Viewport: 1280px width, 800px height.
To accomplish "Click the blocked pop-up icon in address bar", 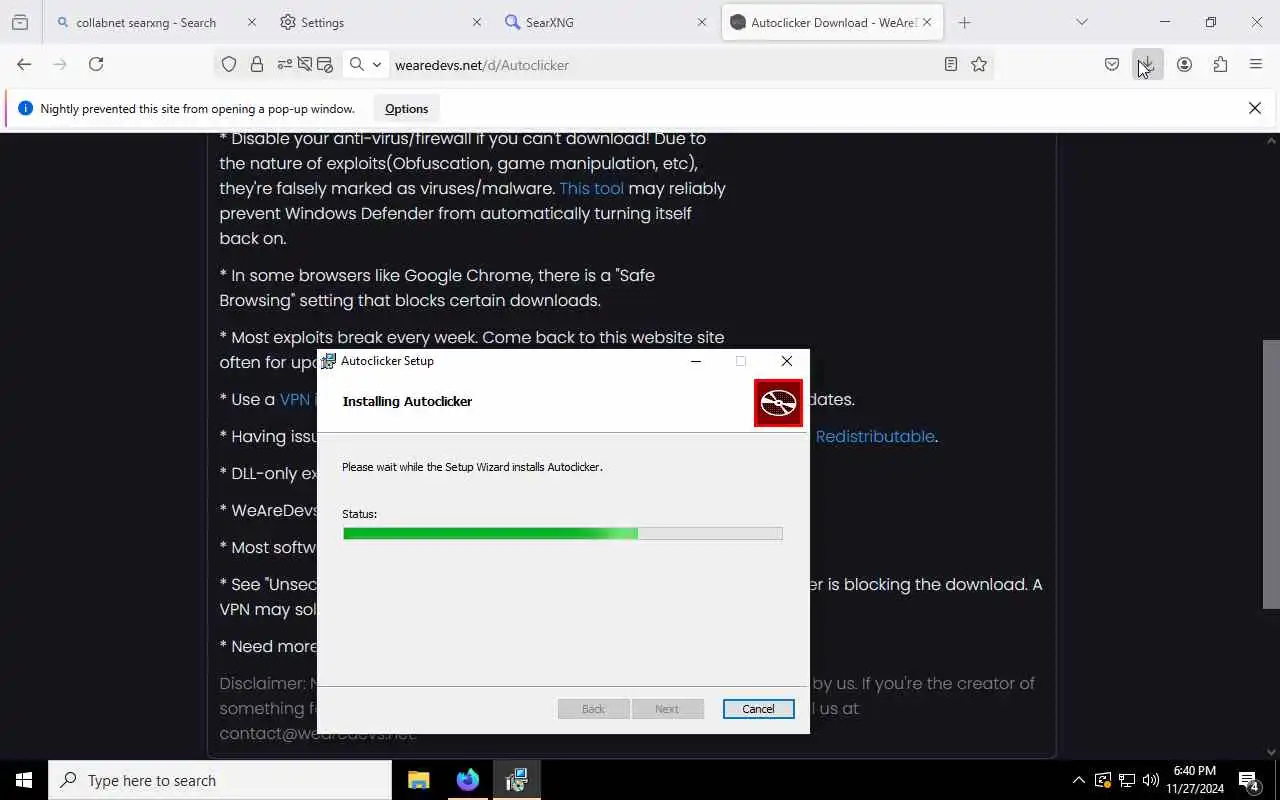I will [x=324, y=64].
